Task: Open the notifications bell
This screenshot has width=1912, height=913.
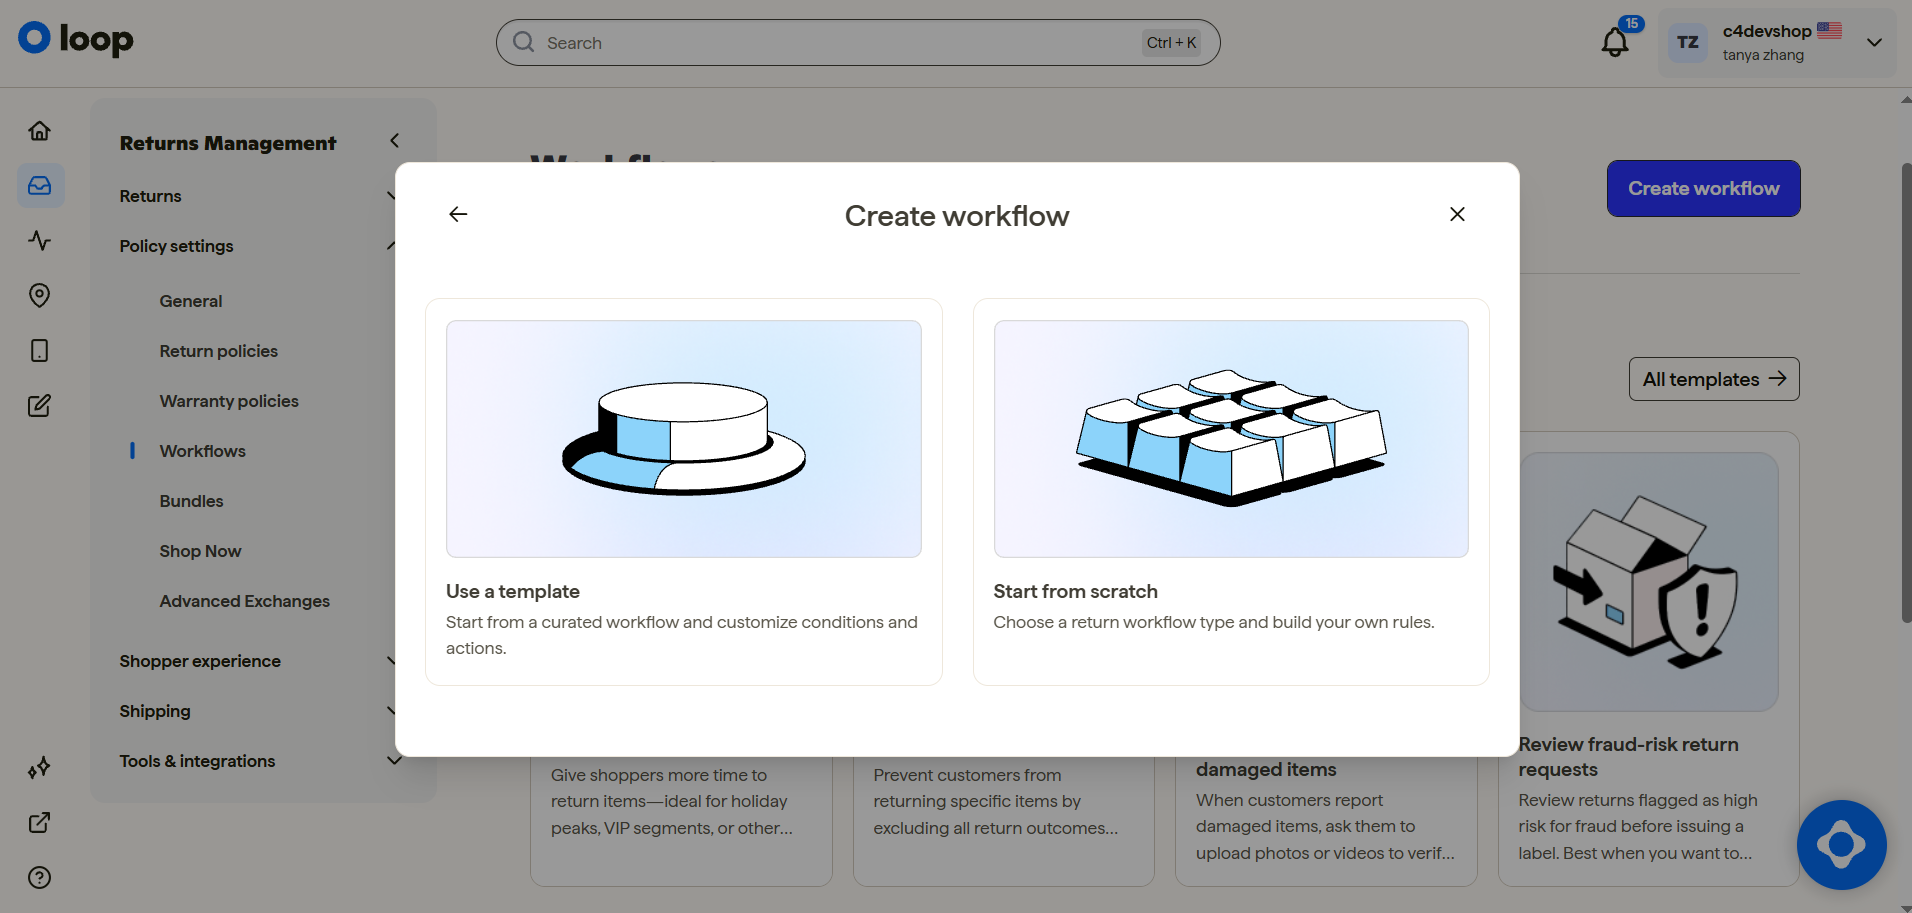Action: click(x=1615, y=42)
